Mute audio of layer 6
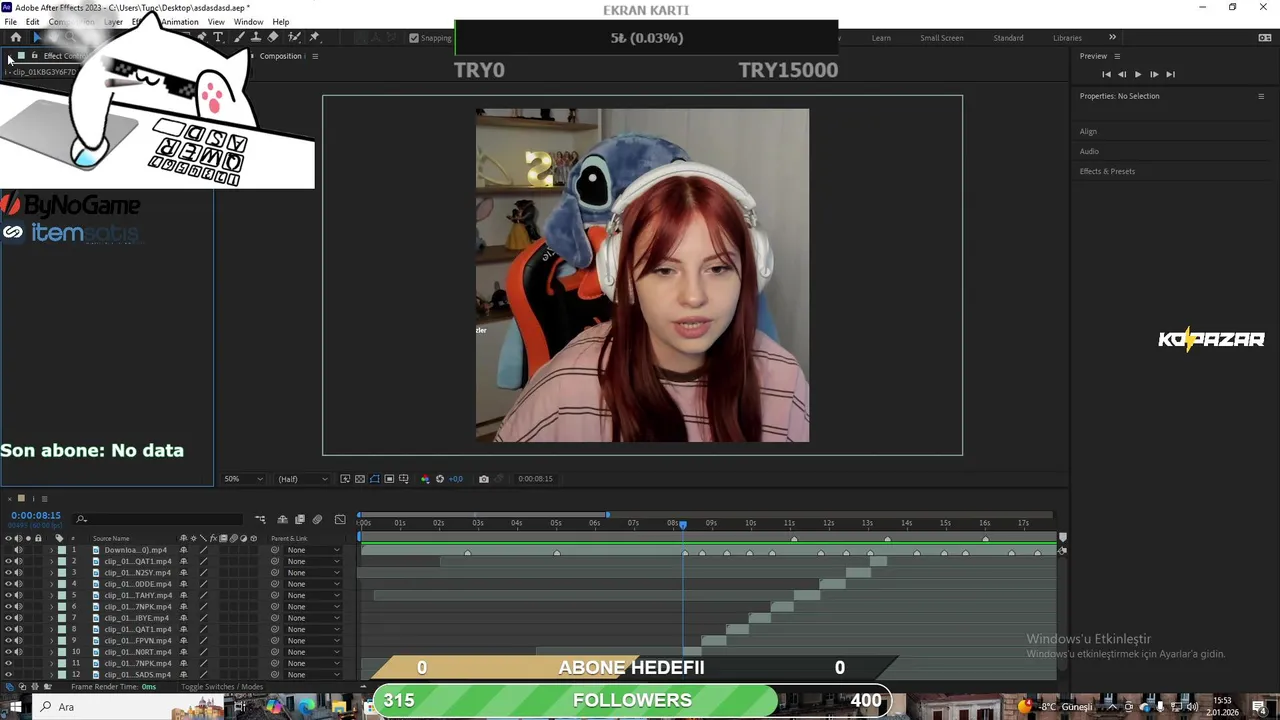This screenshot has height=720, width=1280. [18, 607]
